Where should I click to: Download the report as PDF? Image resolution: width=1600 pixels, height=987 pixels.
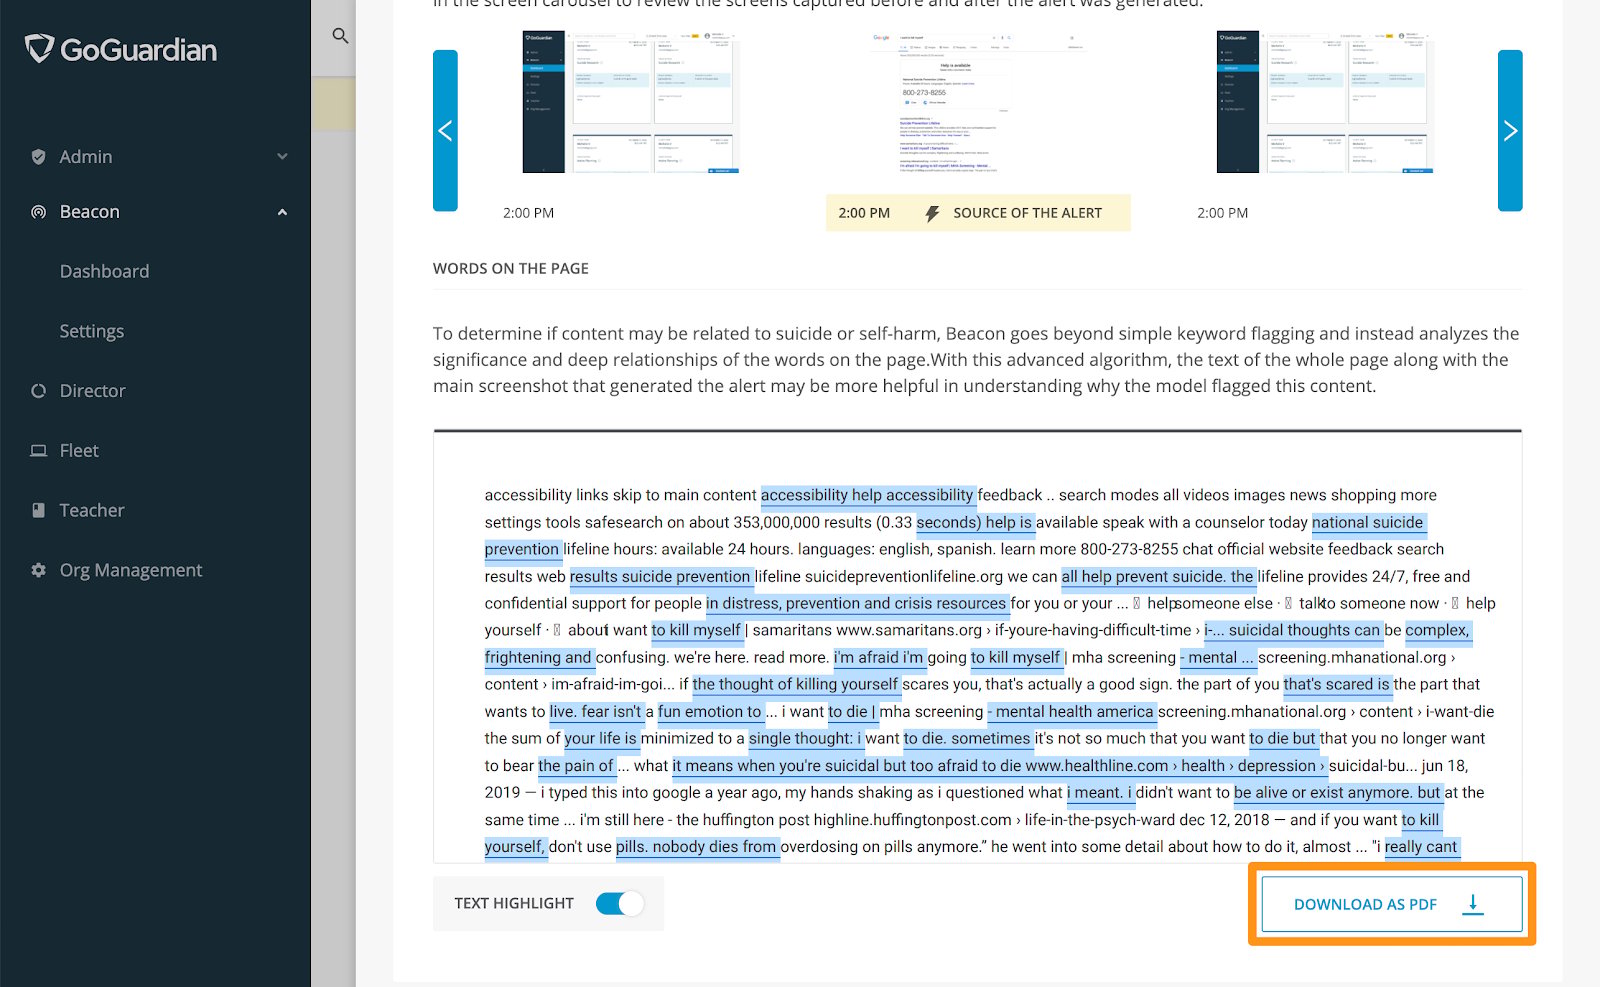coord(1392,904)
